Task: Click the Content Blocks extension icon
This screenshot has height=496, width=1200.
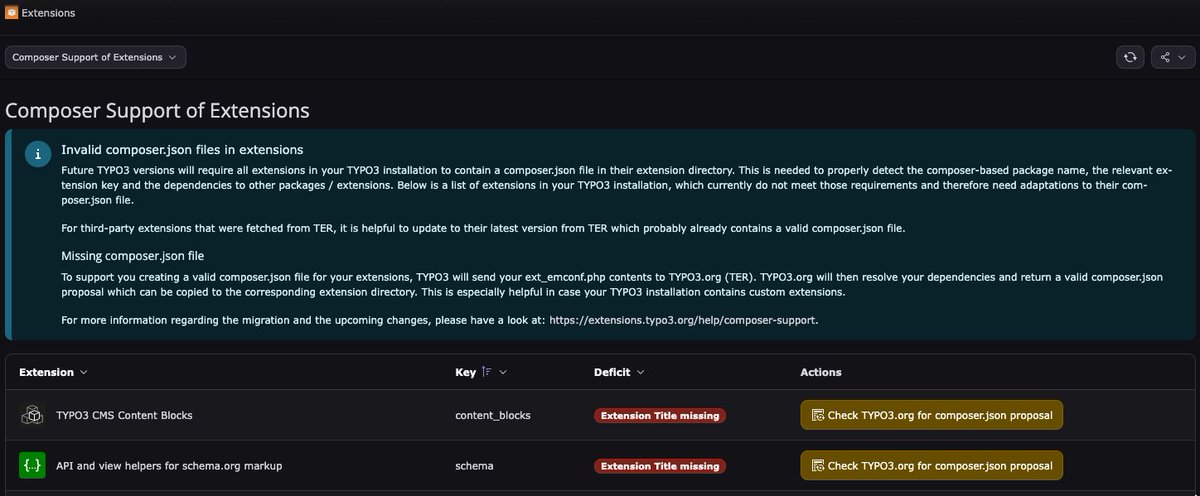Action: click(x=32, y=414)
